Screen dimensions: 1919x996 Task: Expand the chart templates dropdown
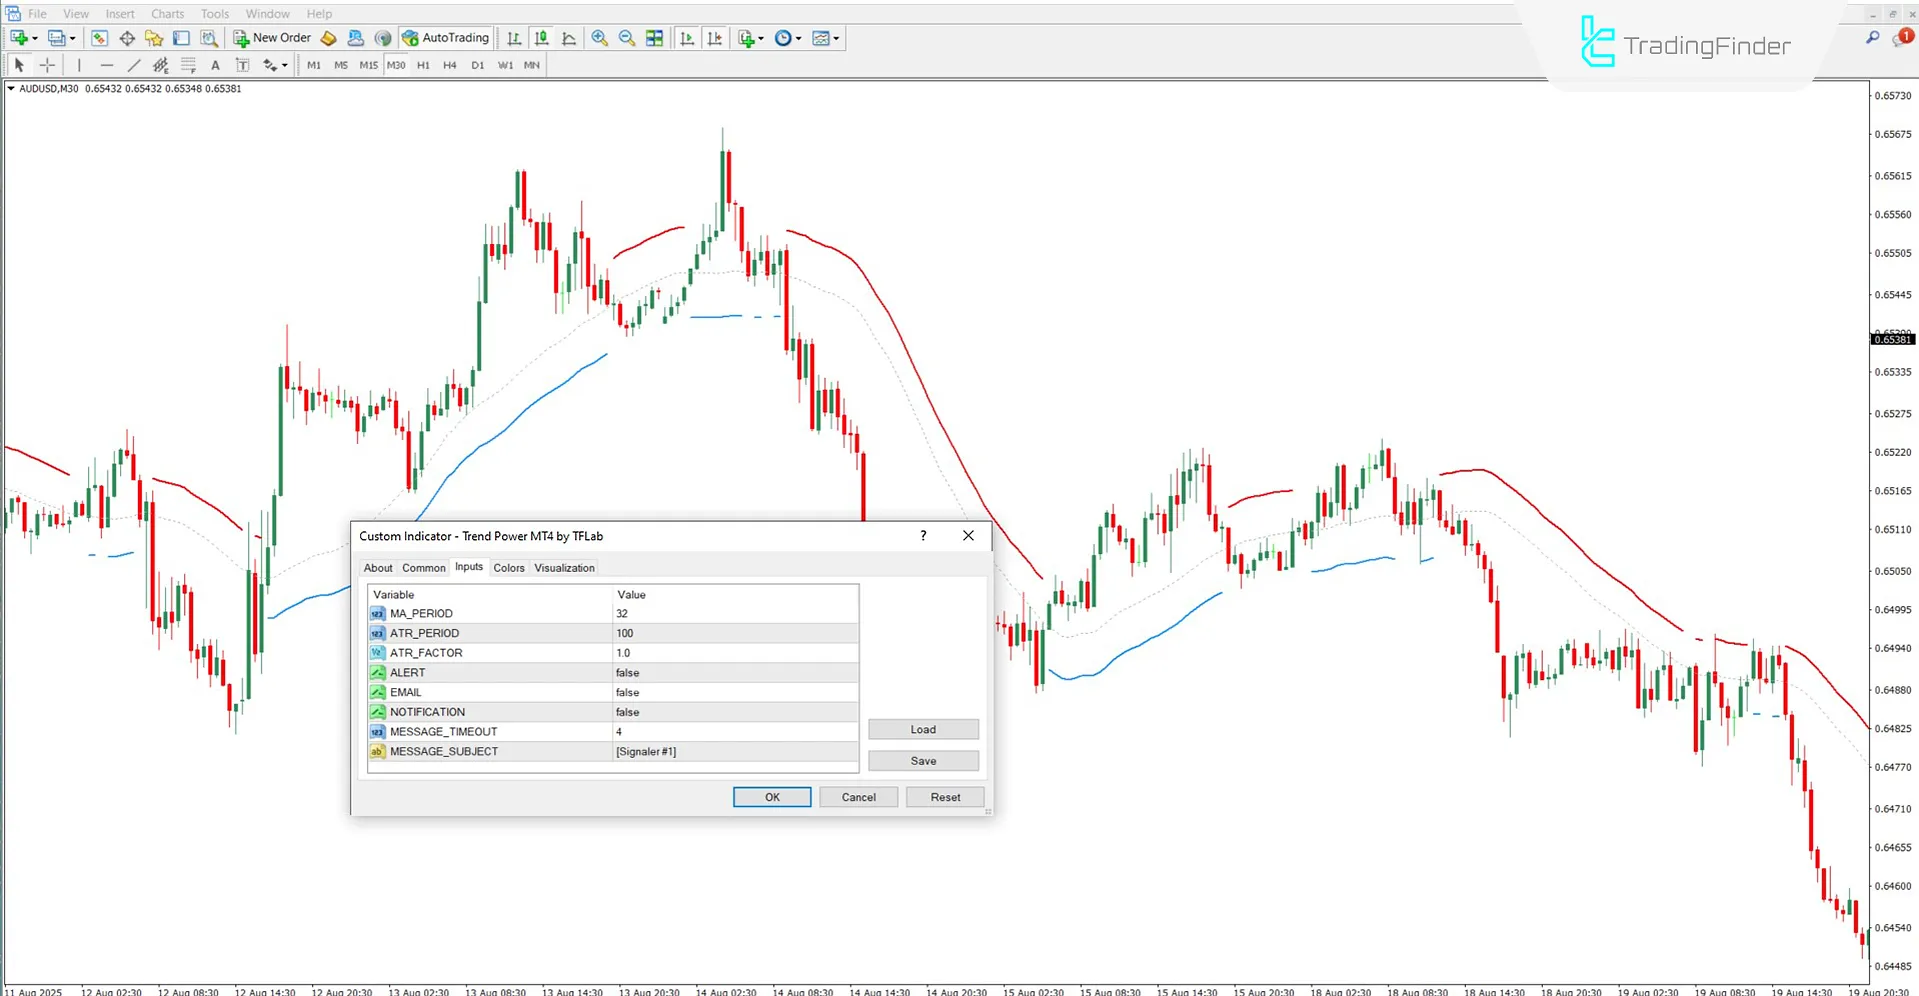[x=835, y=38]
